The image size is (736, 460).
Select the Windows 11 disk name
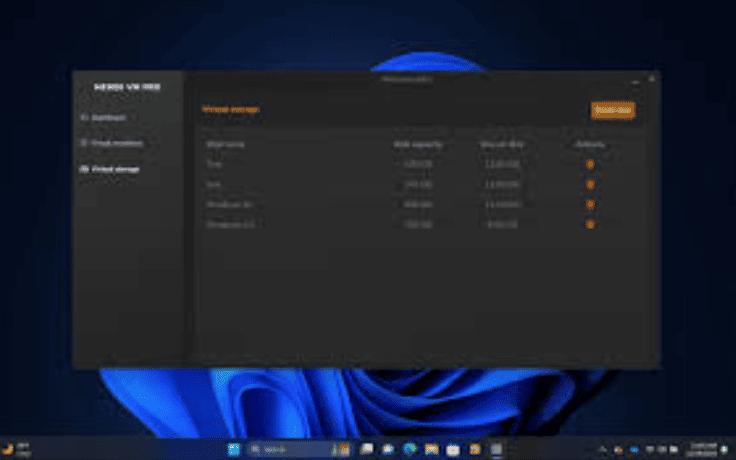click(230, 224)
